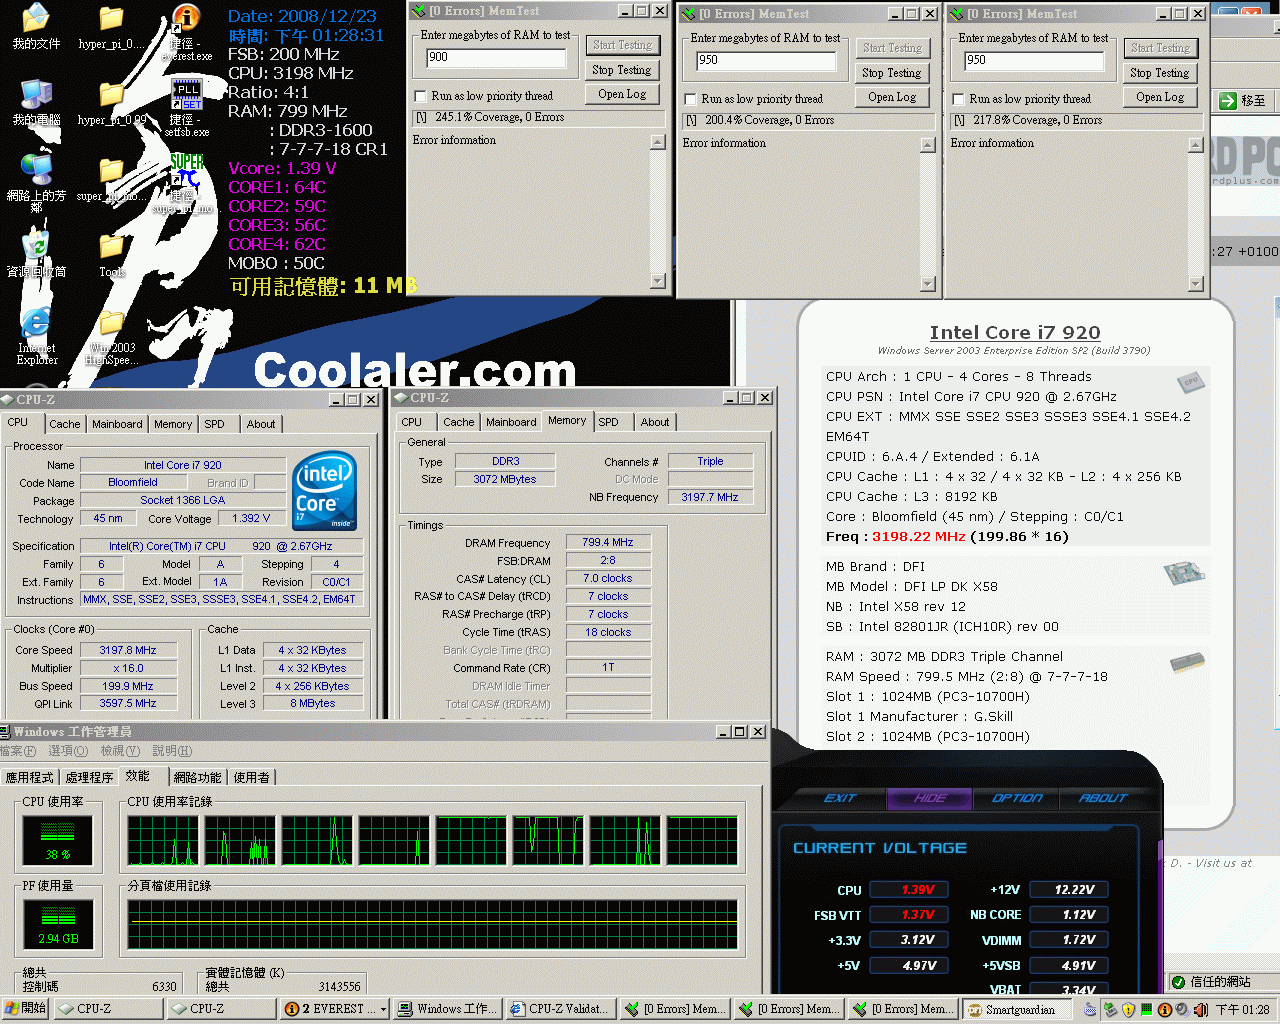Click the orange EVEREST info tray icon

[1165, 1010]
